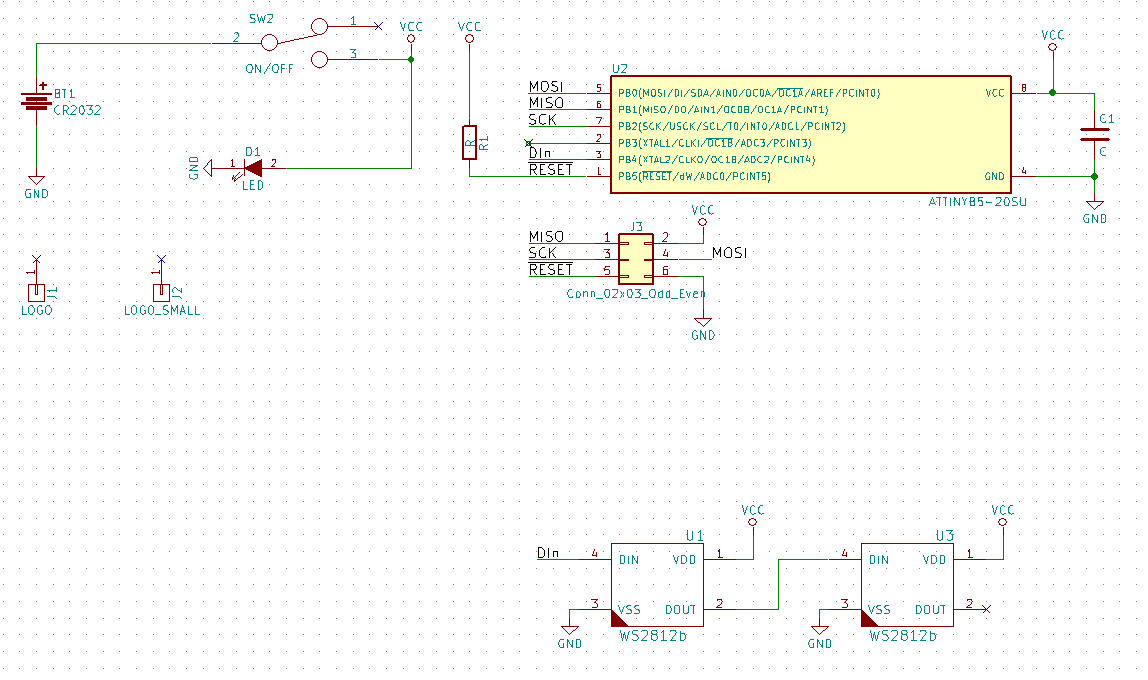Select the DIn net label at U1

(548, 553)
